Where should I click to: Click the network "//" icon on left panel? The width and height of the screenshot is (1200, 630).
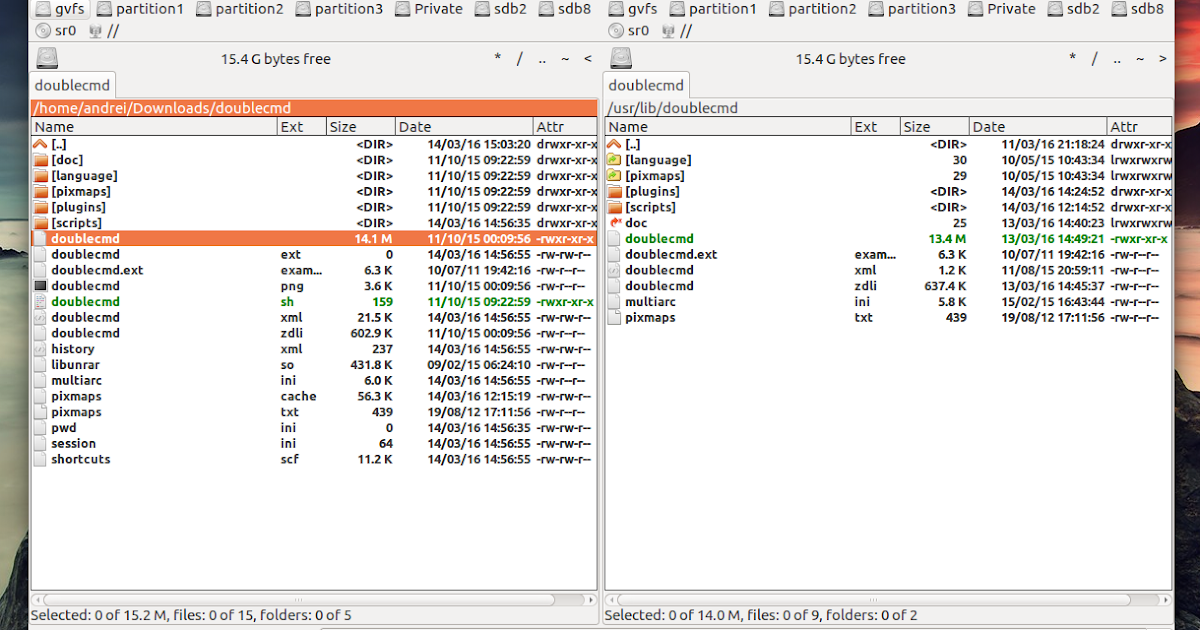tap(106, 30)
